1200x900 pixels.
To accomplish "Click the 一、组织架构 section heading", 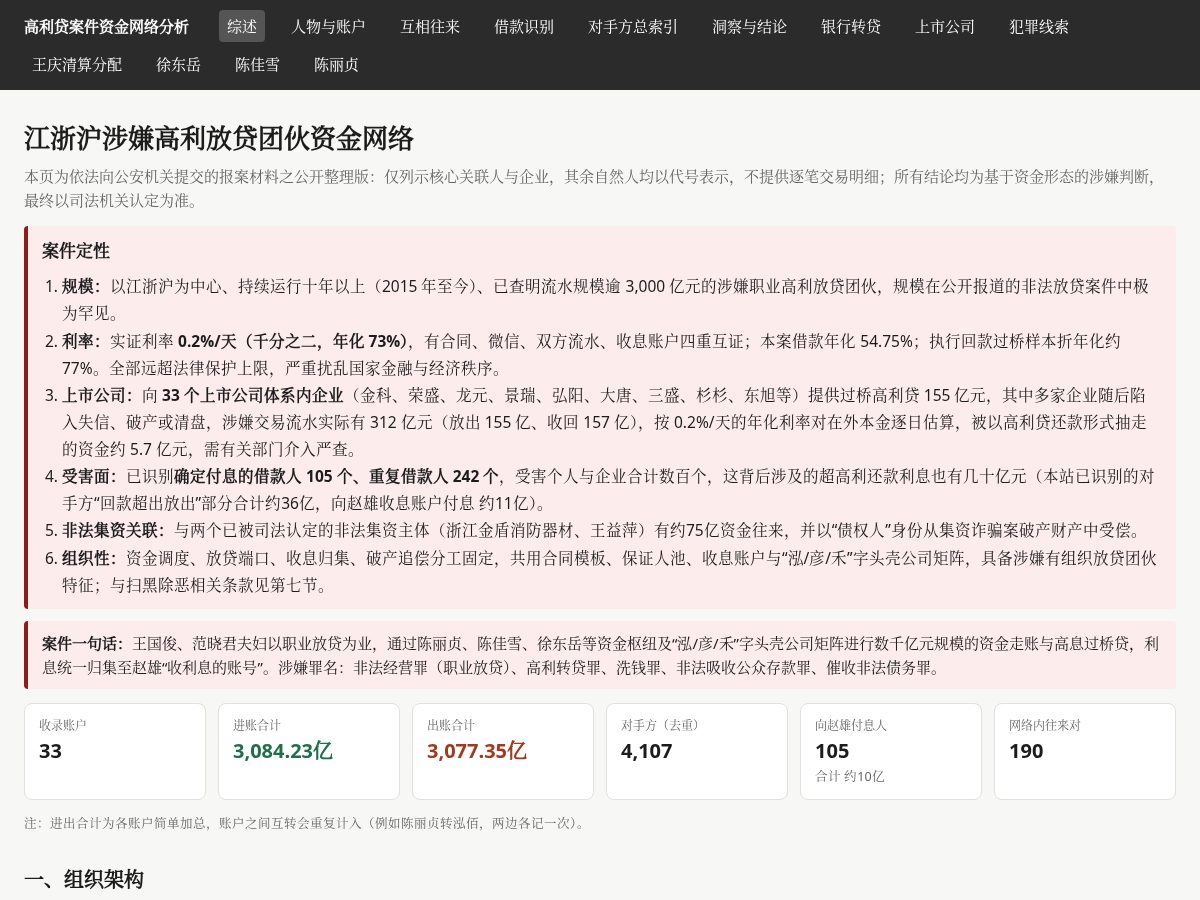I will coord(84,879).
